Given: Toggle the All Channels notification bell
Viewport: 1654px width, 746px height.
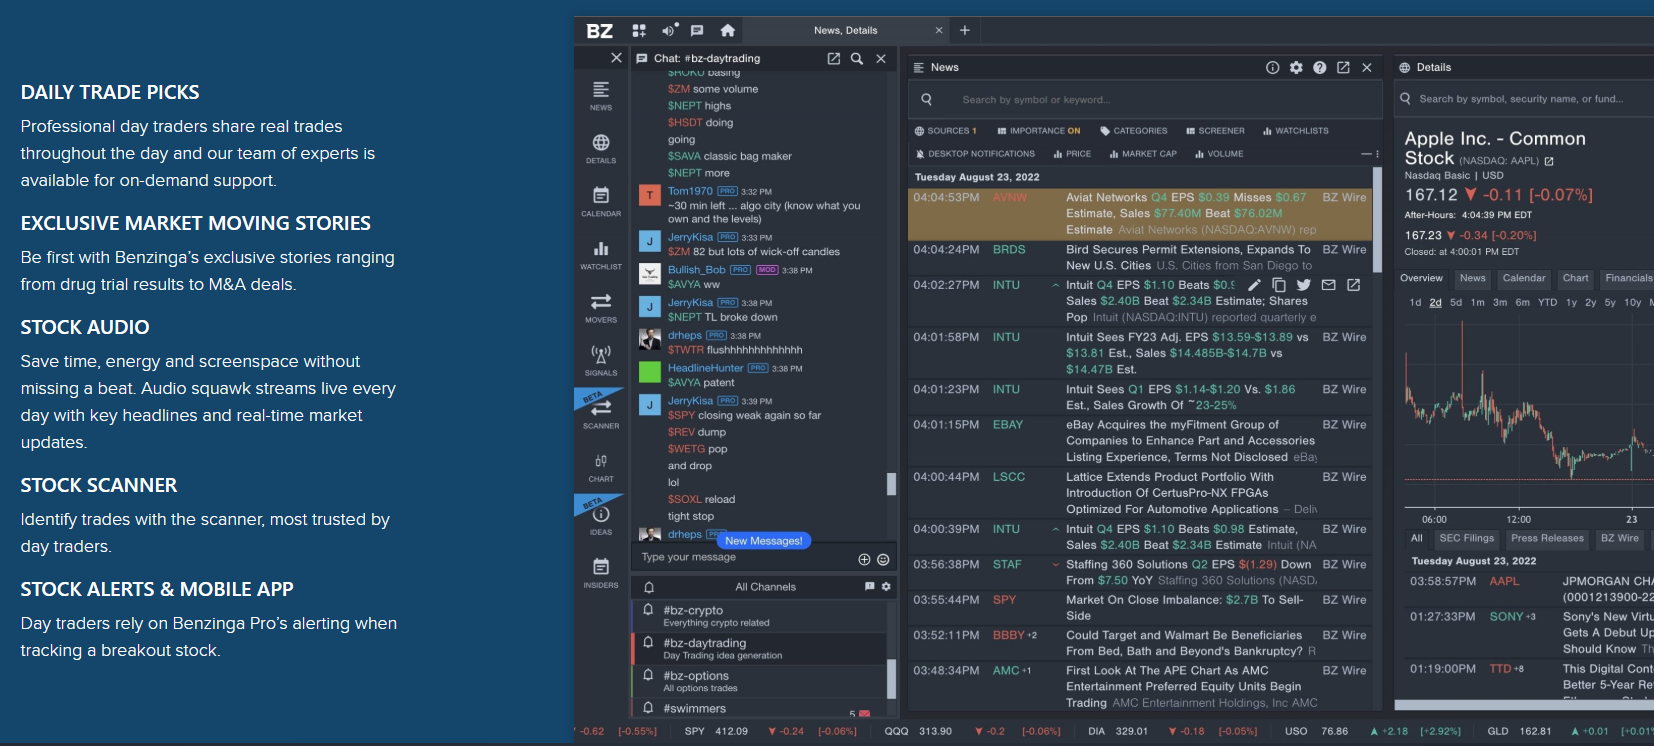Looking at the screenshot, I should click(649, 587).
